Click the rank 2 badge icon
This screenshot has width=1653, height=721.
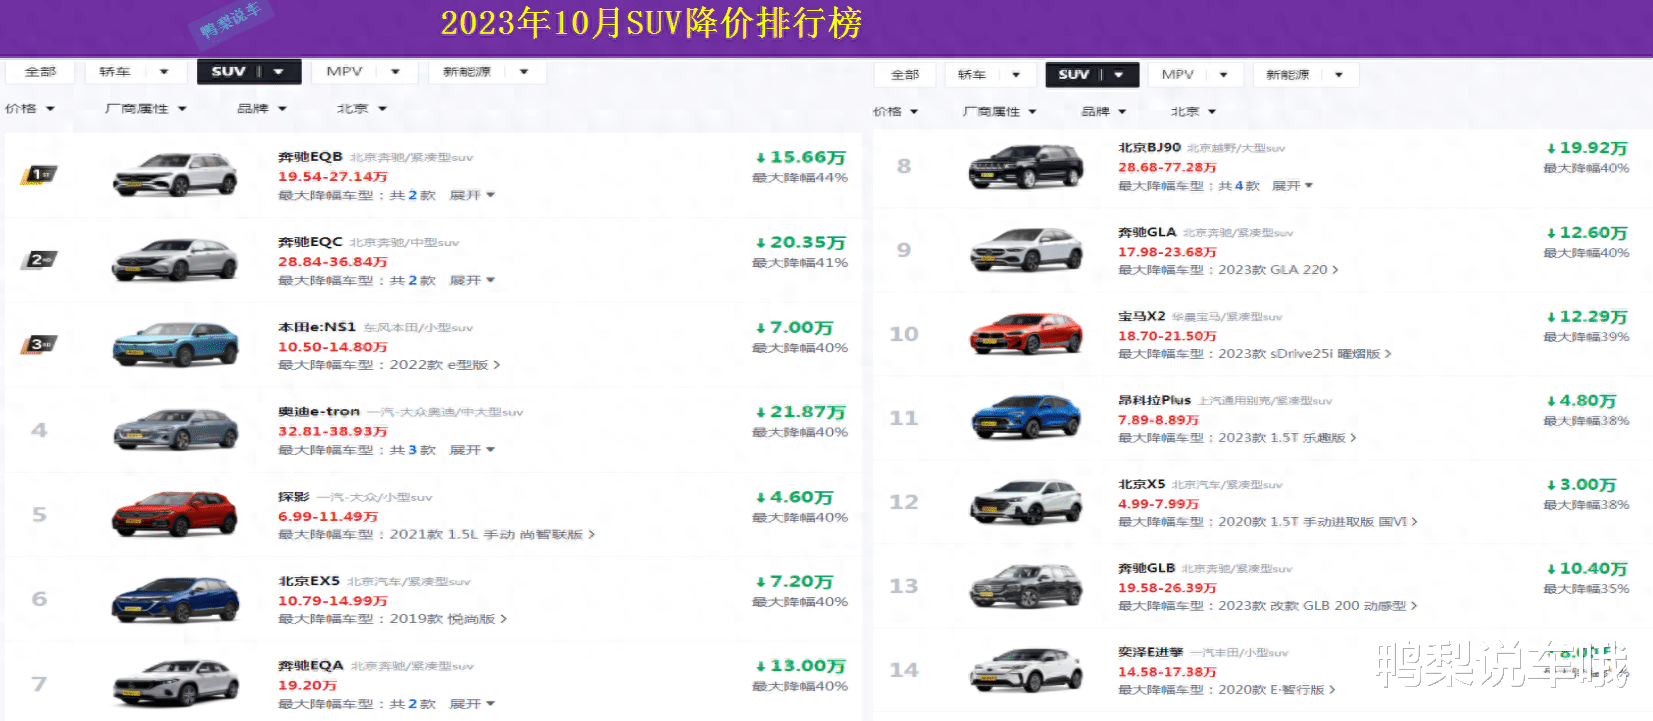pyautogui.click(x=38, y=260)
